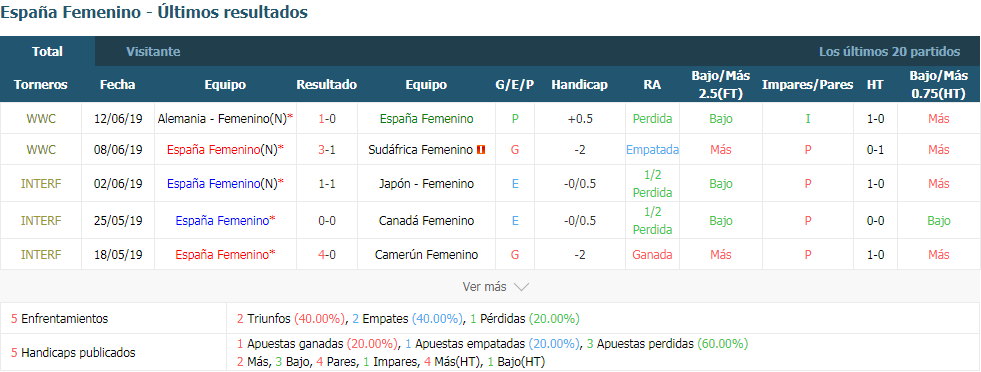This screenshot has width=981, height=372.
Task: Click the red card icon beside Sudáfrica Femenino
Action: pos(482,150)
